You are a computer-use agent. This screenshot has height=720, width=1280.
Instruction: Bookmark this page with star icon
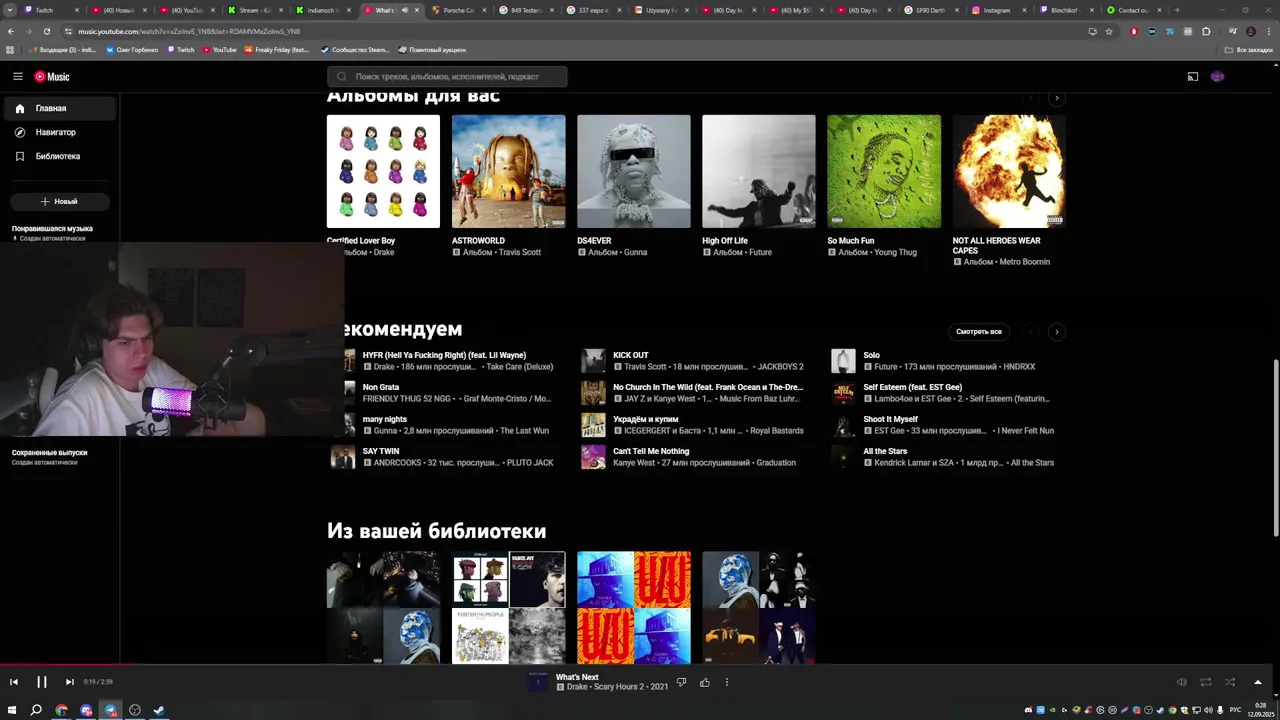(1109, 31)
